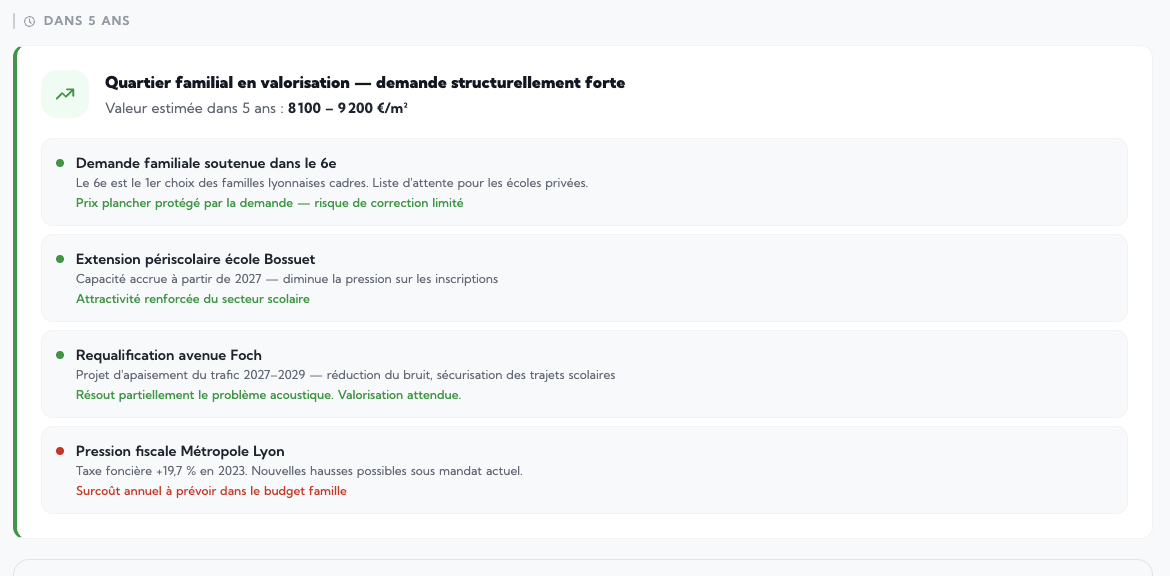Open the card Extension périscolaire école Bossuet
The height and width of the screenshot is (576, 1170).
pos(584,278)
